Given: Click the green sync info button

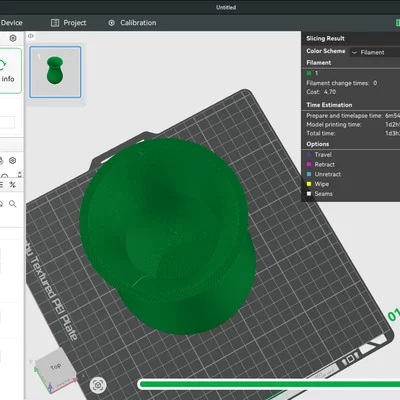Looking at the screenshot, I should (9, 71).
